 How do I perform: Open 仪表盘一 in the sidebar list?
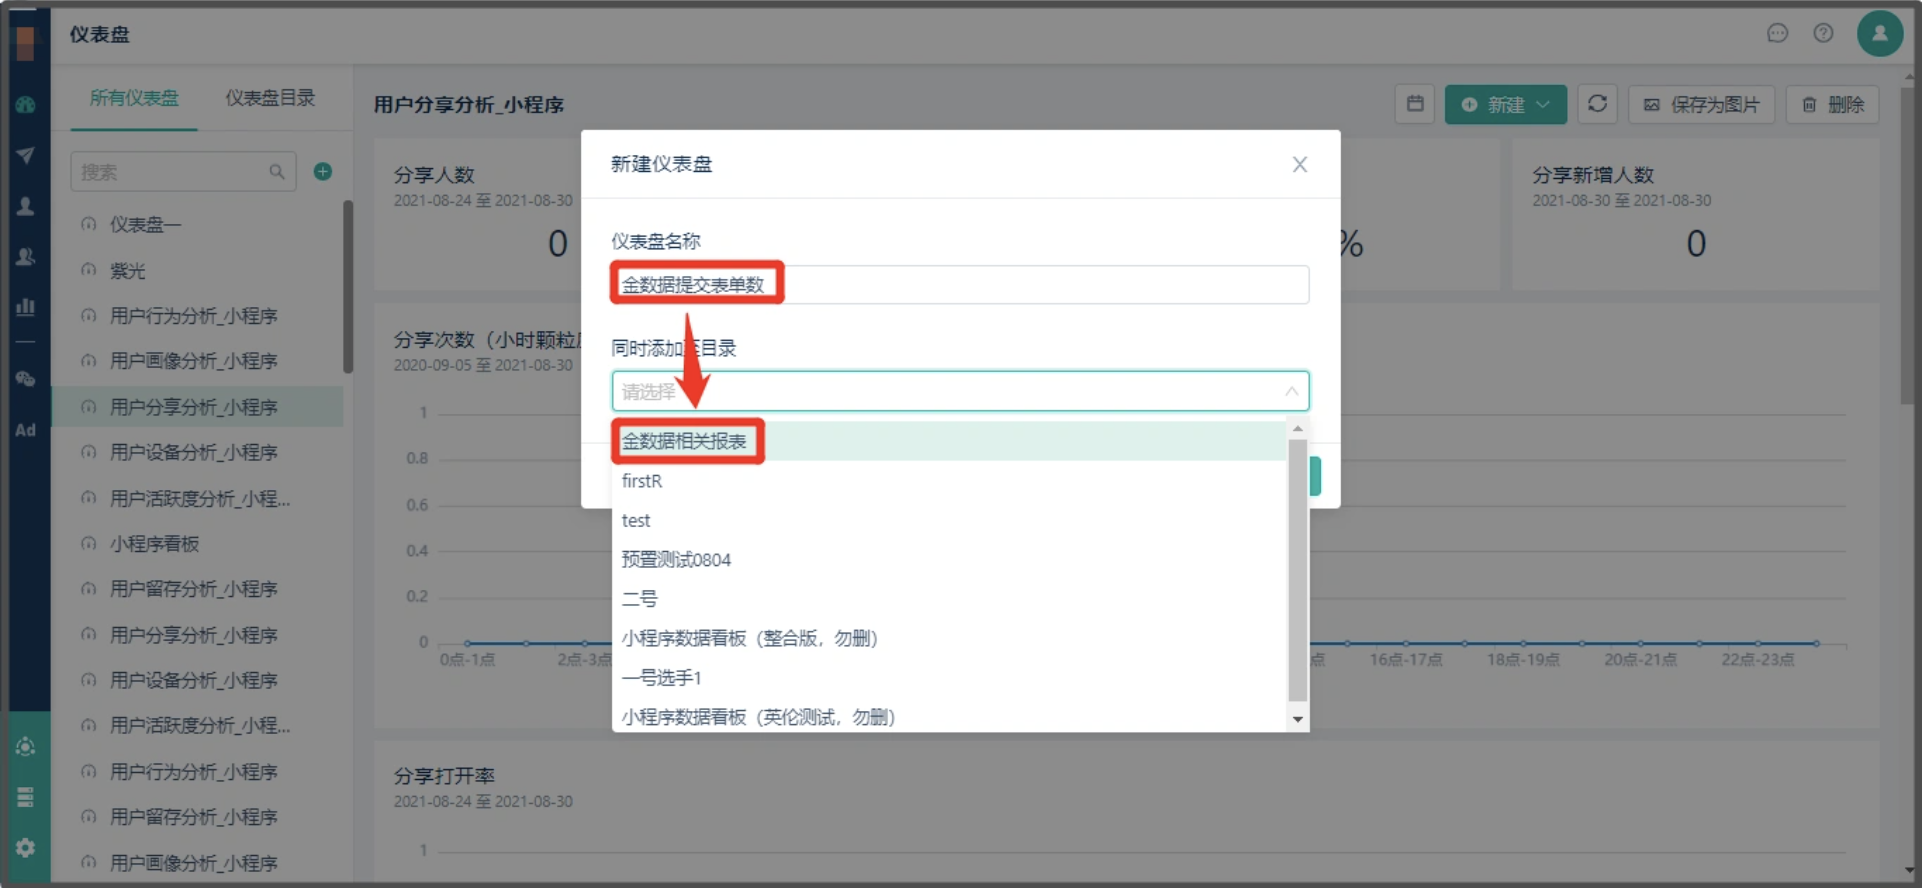coord(197,225)
